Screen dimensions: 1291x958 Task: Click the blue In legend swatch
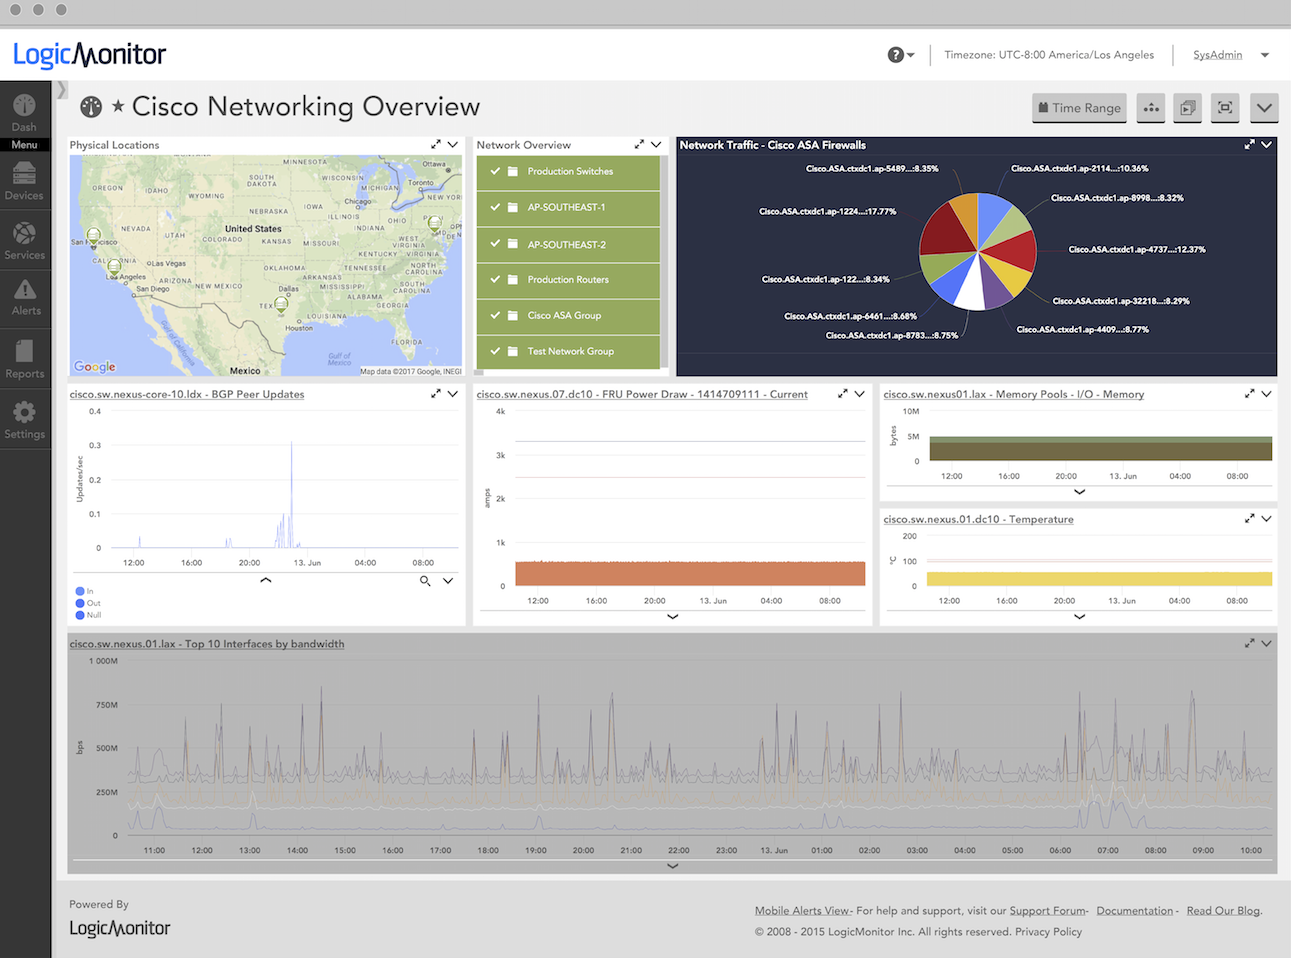80,592
